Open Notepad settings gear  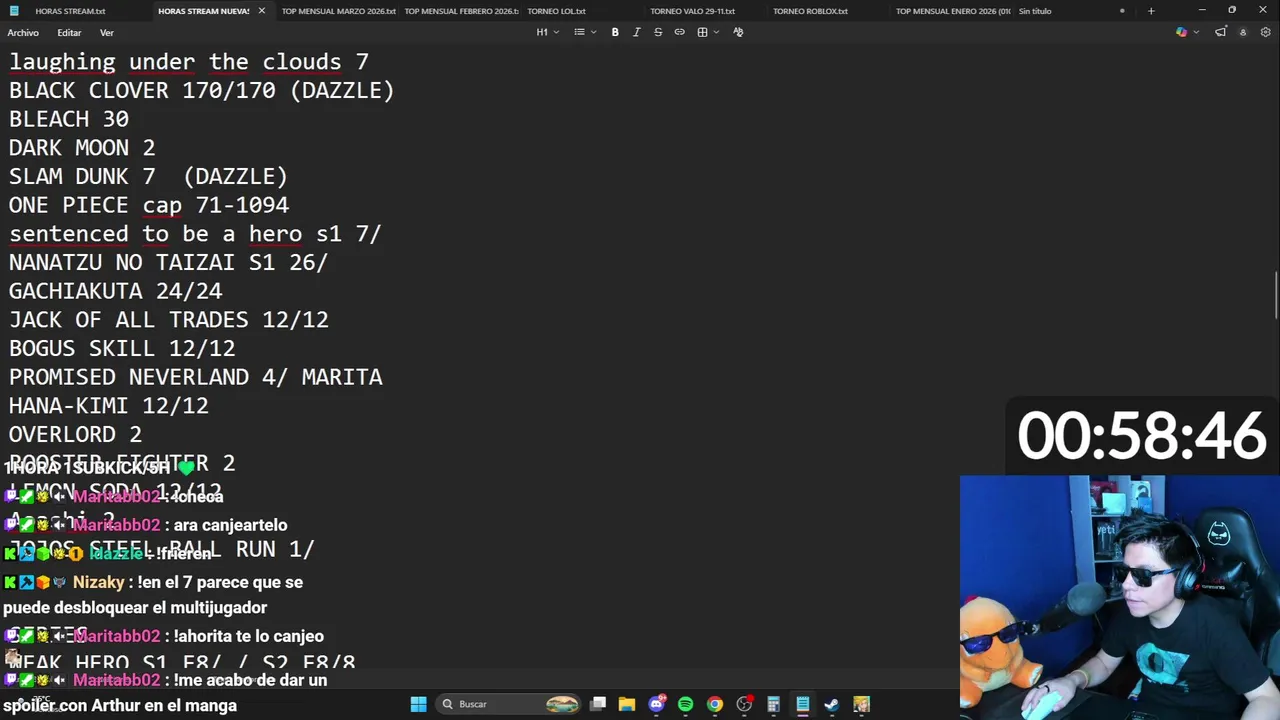coord(1265,32)
